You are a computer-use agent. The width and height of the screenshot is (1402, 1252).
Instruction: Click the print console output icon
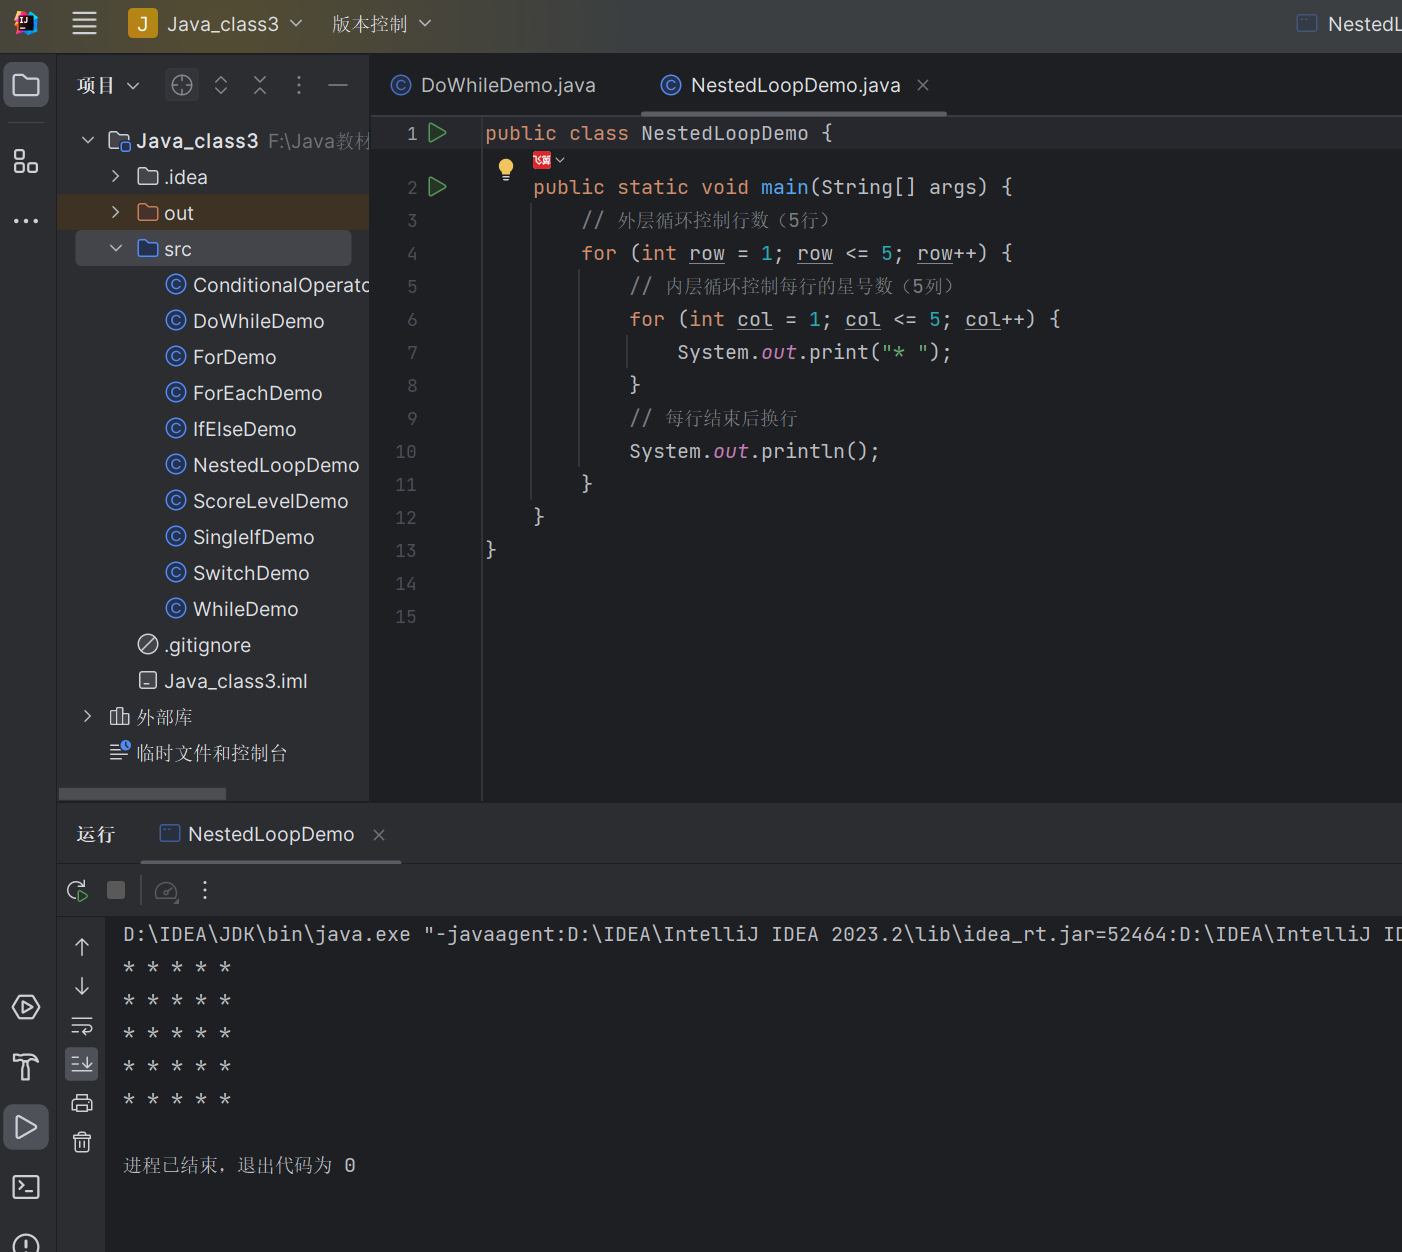pyautogui.click(x=82, y=1103)
